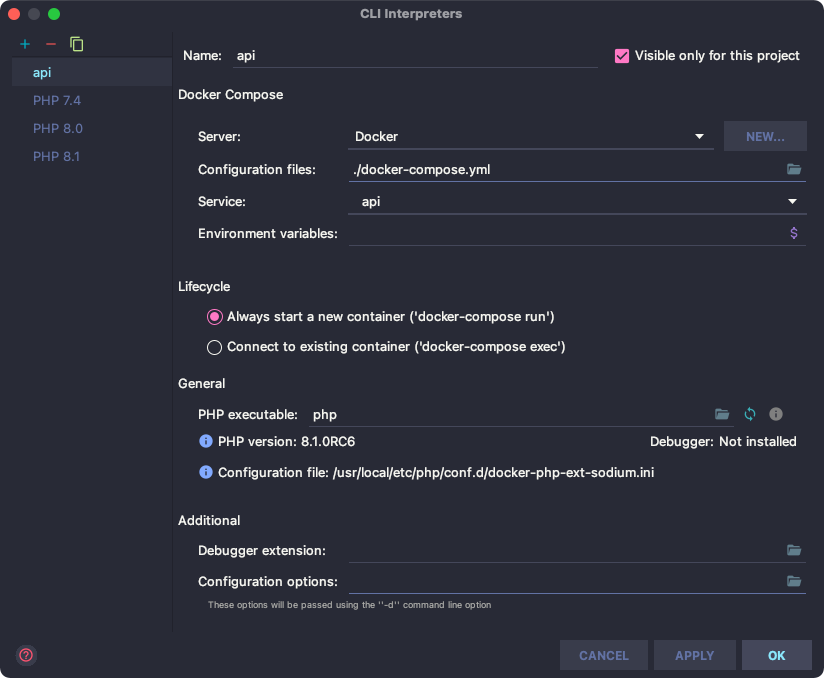Select the PHP 7.4 interpreter
The width and height of the screenshot is (824, 678).
[92, 100]
